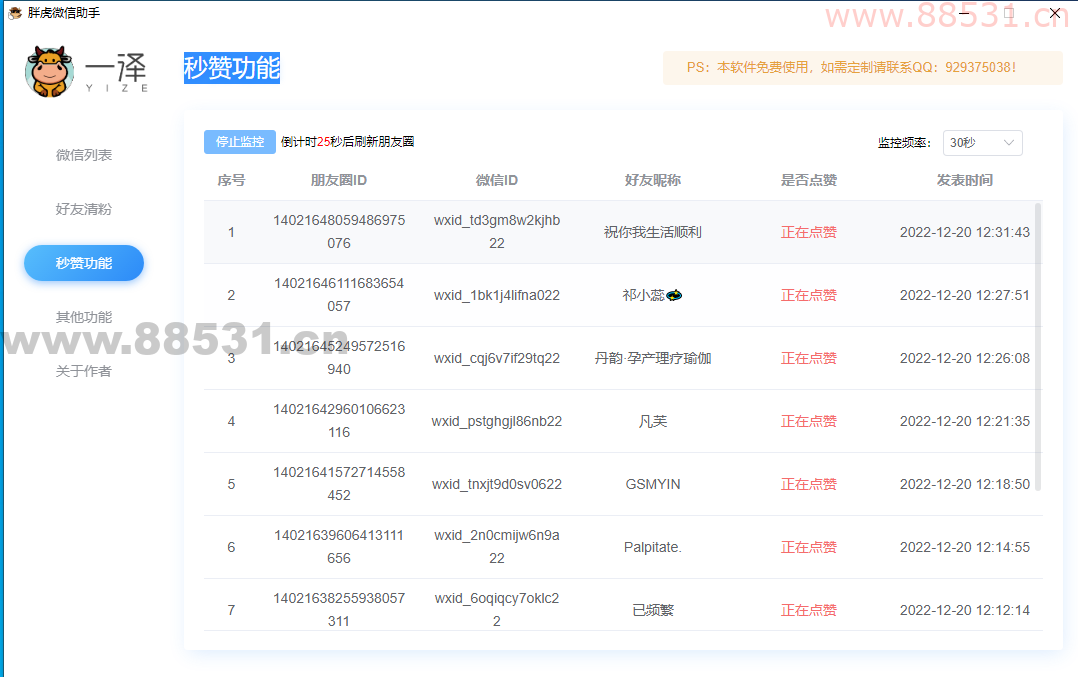The width and height of the screenshot is (1078, 677).
Task: Open the 监控频率 30秒 dropdown
Action: tap(982, 142)
